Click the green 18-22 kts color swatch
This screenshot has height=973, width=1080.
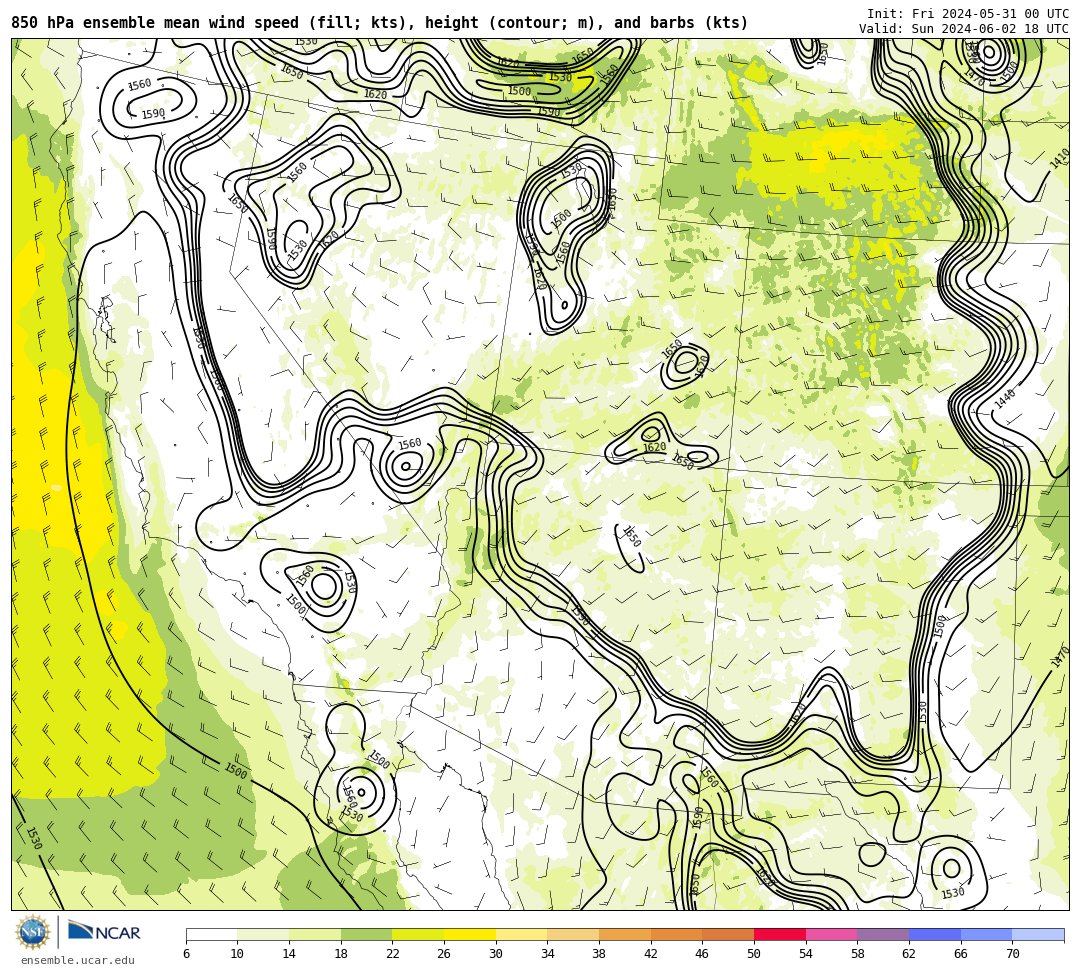366,934
